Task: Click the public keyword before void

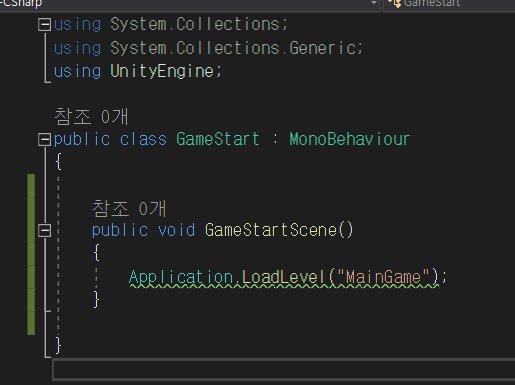Action: click(x=120, y=230)
